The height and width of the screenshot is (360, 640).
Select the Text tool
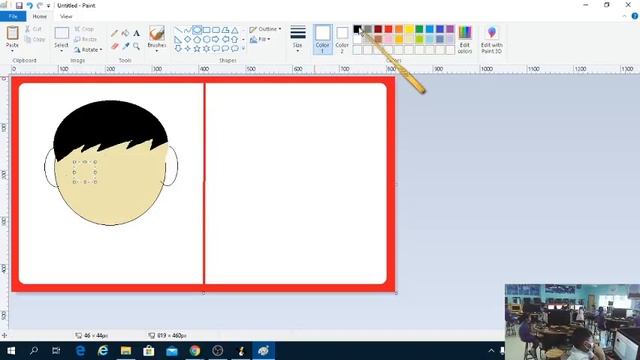point(136,33)
